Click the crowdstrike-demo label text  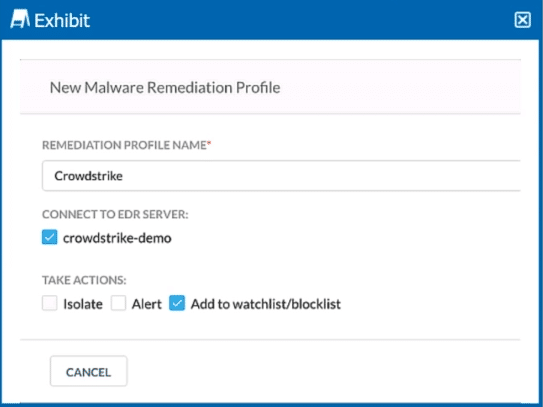click(117, 238)
